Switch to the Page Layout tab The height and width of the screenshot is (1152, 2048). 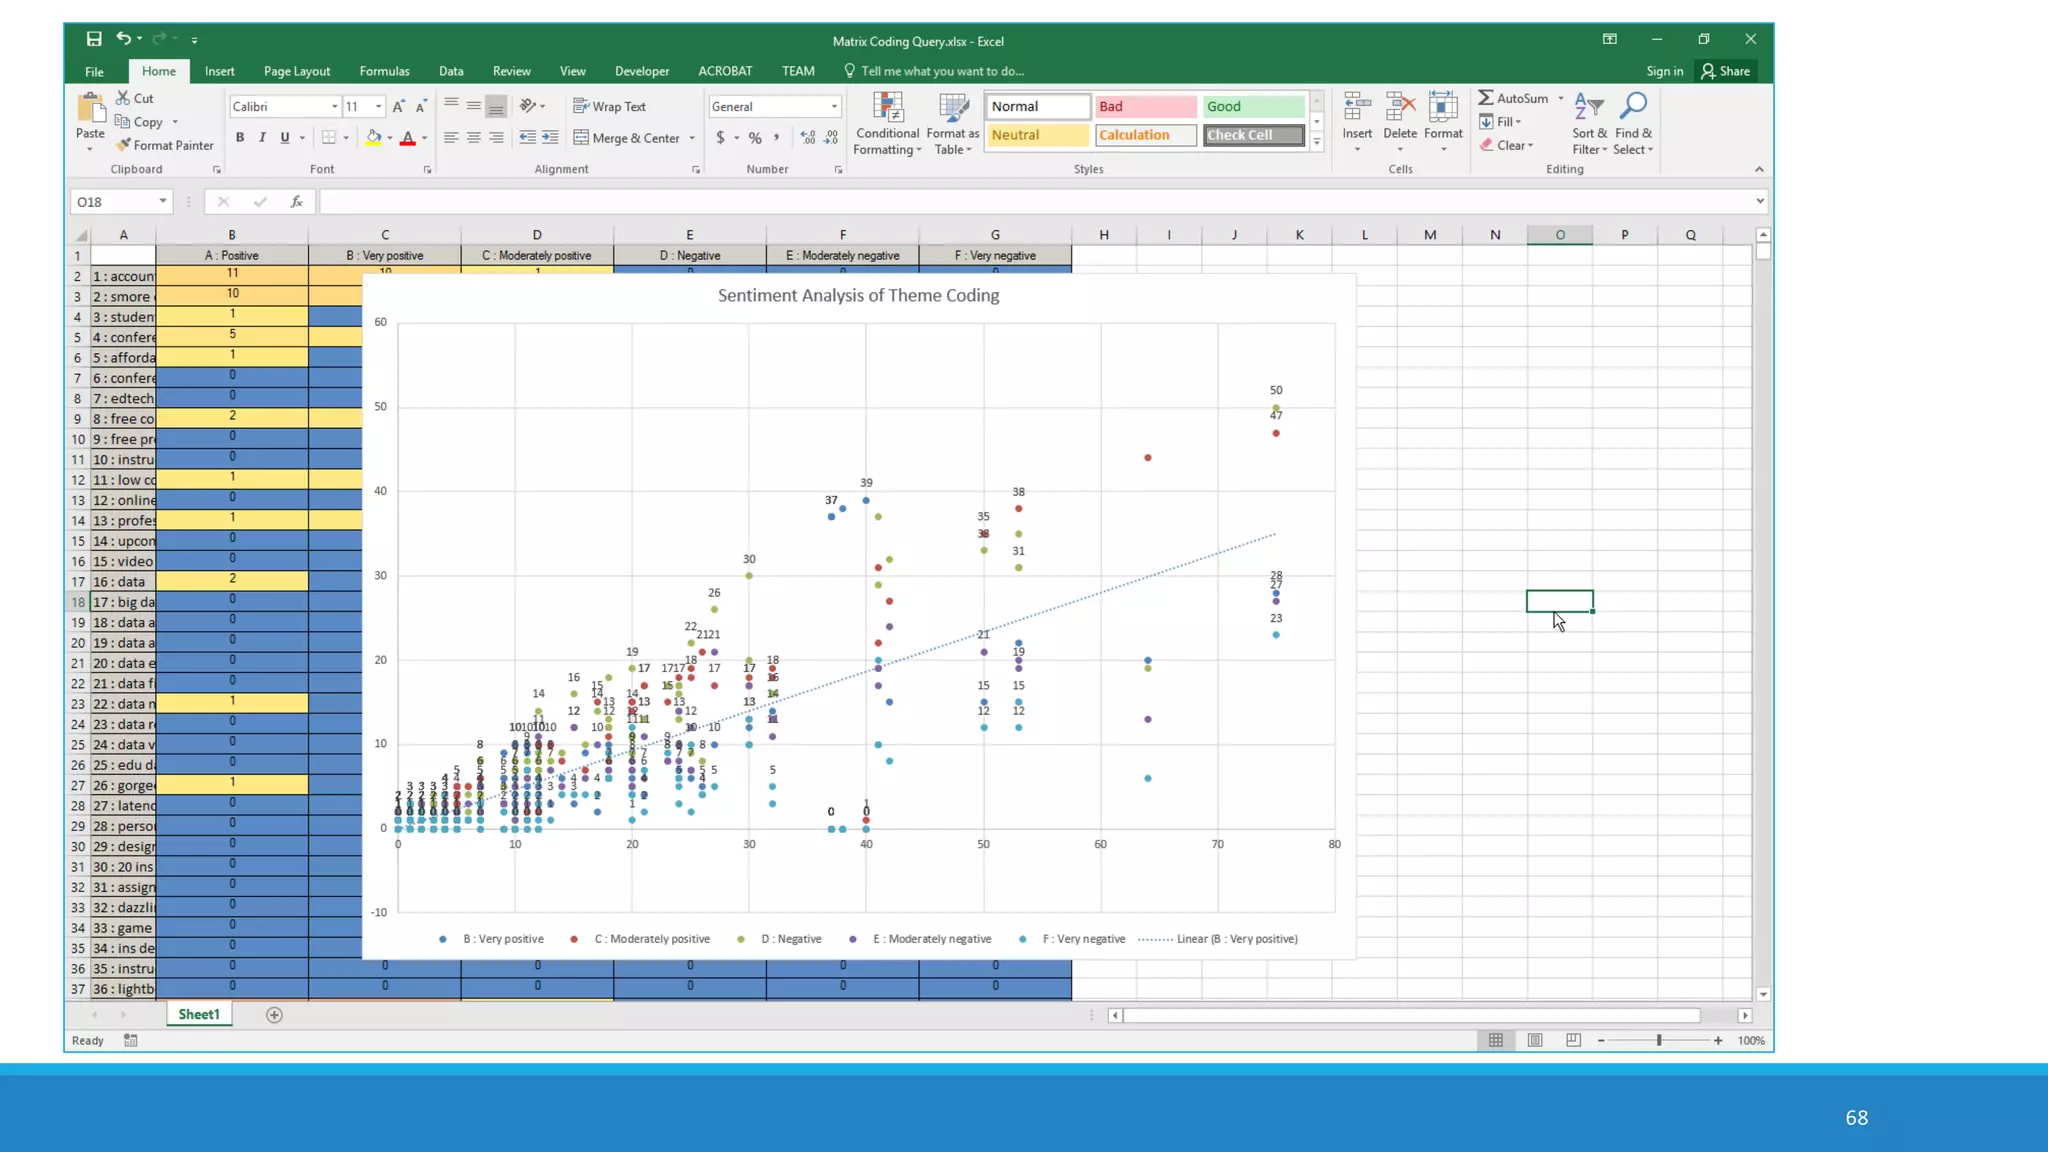pos(296,71)
